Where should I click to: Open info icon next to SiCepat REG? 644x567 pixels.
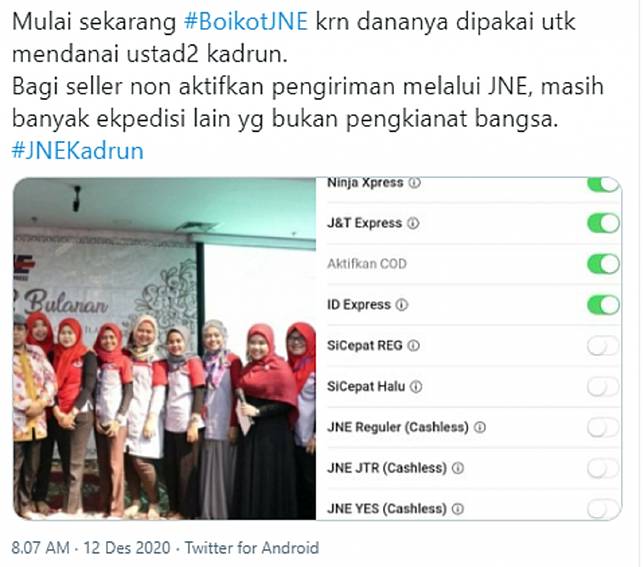(x=414, y=346)
